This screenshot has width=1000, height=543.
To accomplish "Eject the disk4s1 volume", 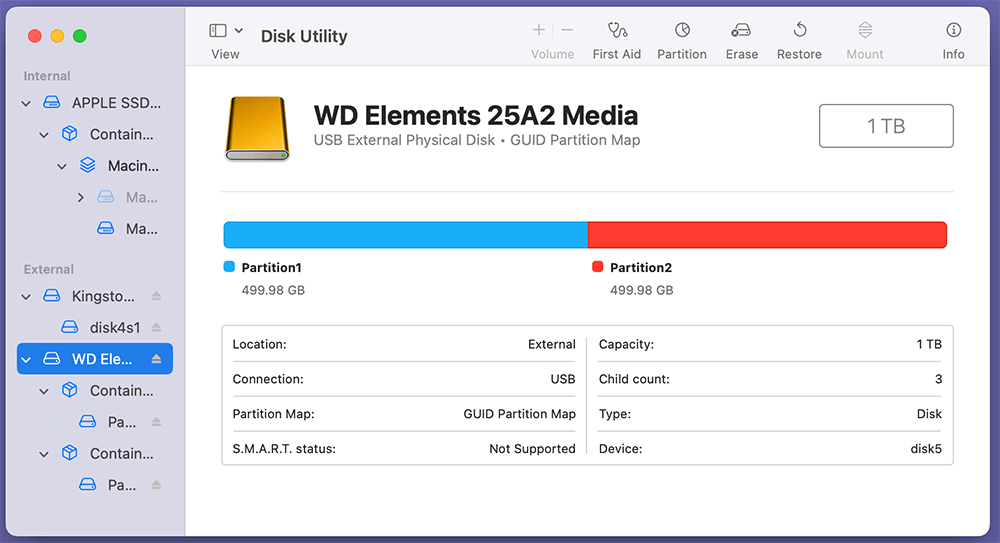I will pyautogui.click(x=156, y=327).
